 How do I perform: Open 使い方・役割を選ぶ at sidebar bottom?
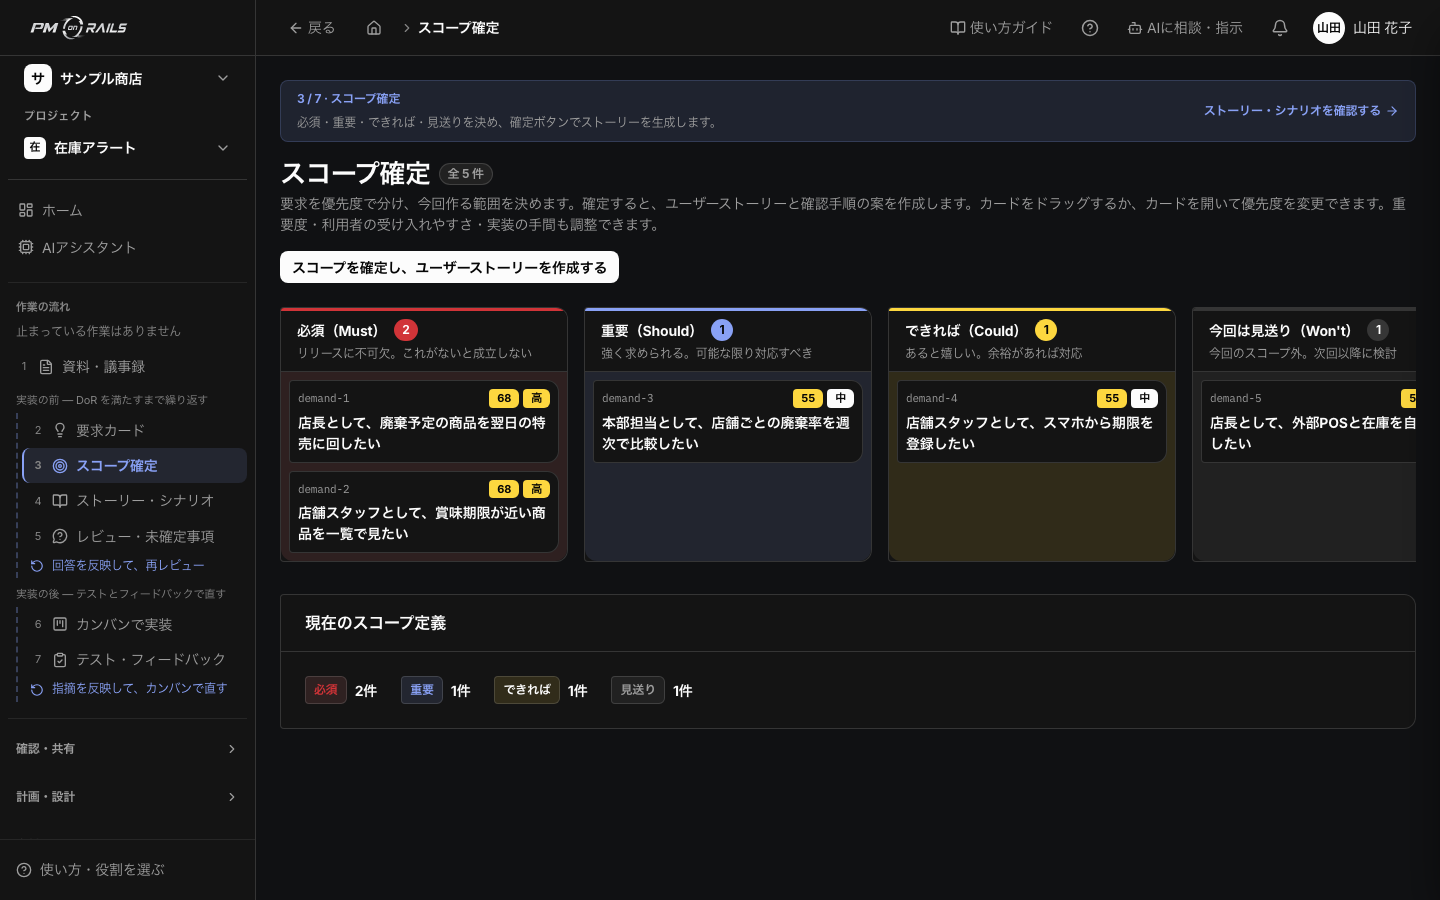click(x=127, y=870)
